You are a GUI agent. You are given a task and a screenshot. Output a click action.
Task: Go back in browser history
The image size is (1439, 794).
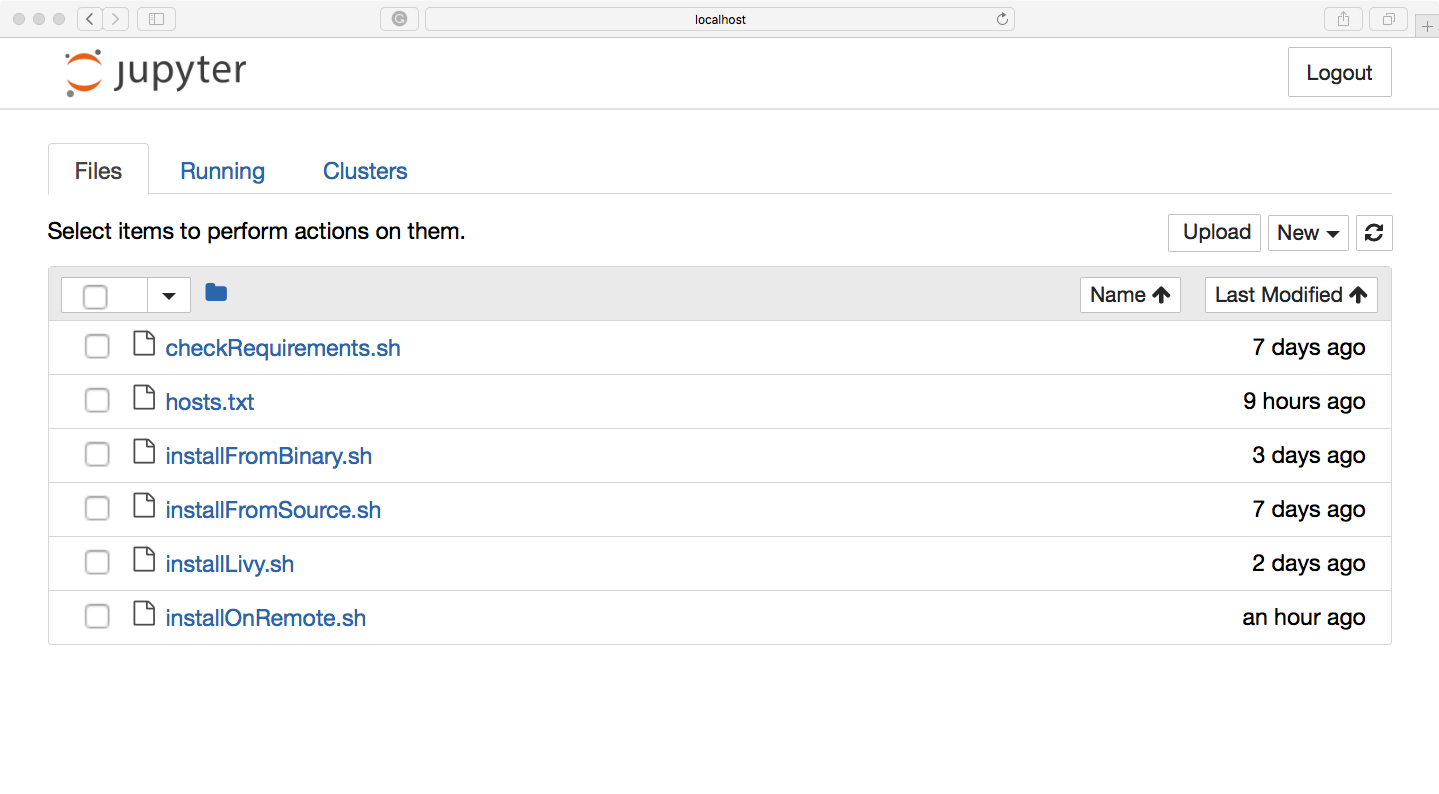(x=90, y=19)
